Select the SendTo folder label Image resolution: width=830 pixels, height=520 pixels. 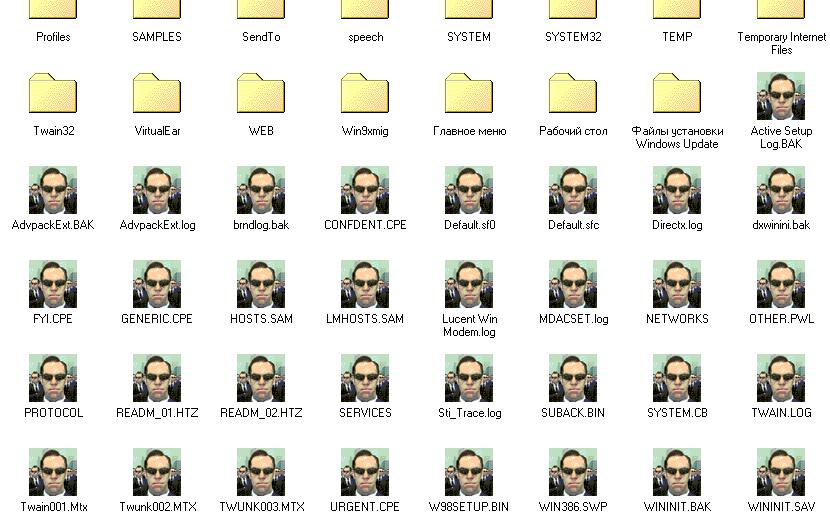[261, 37]
